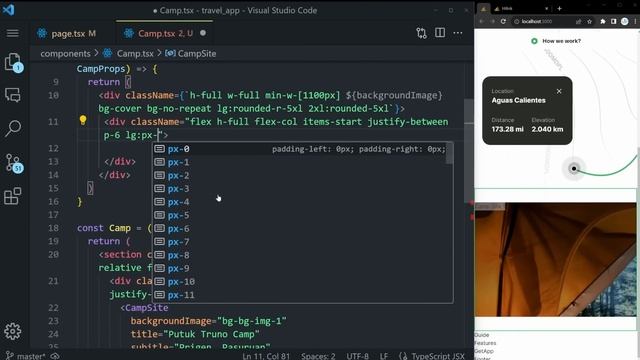Open the Extensions view
640x360 pixels.
coord(13,196)
